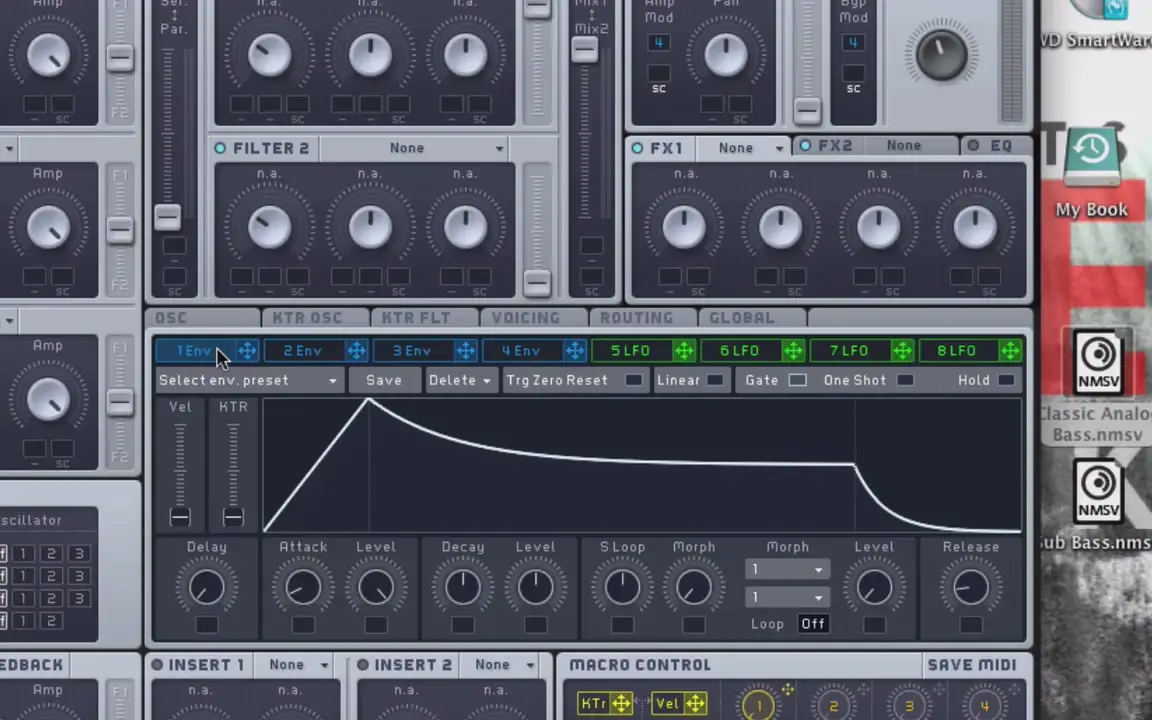Click the 1 Env modulation assign cross icon

[x=248, y=351]
